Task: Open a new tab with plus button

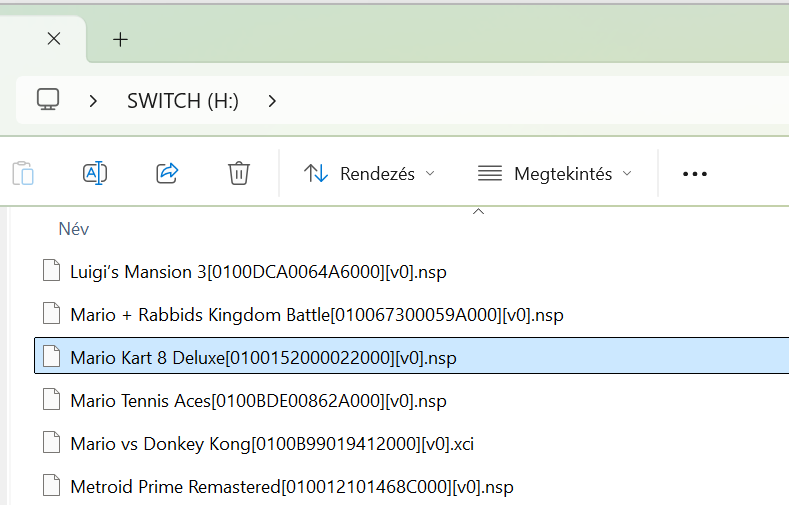Action: point(120,39)
